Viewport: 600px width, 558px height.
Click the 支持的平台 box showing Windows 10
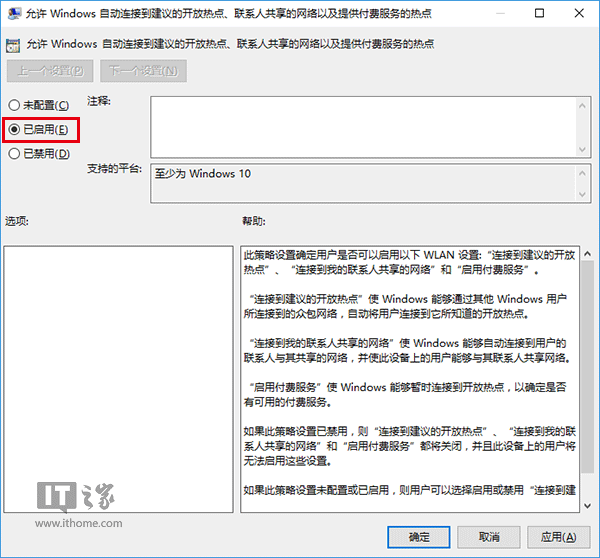(362, 181)
